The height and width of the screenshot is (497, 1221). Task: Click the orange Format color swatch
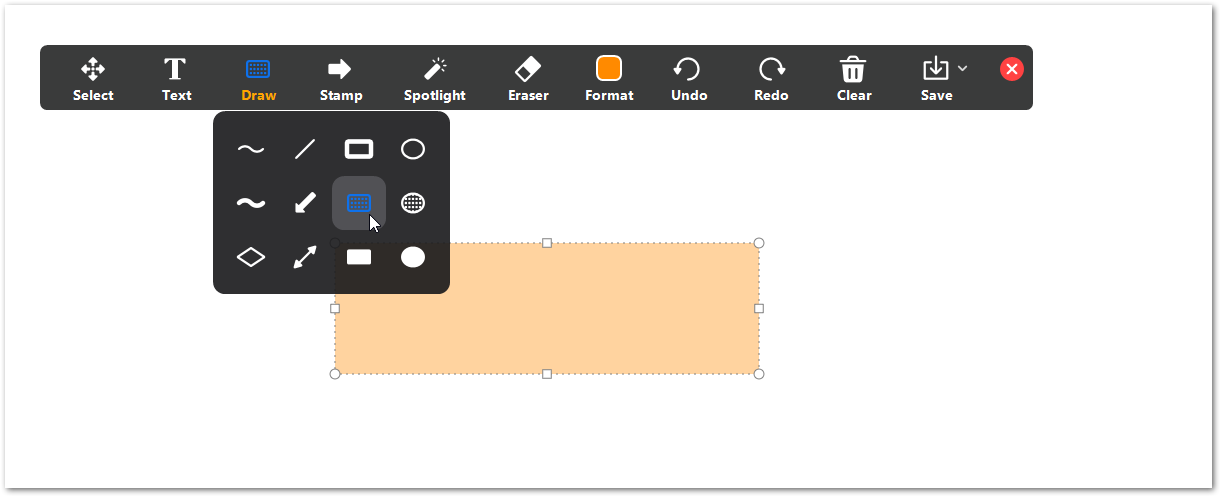coord(609,69)
